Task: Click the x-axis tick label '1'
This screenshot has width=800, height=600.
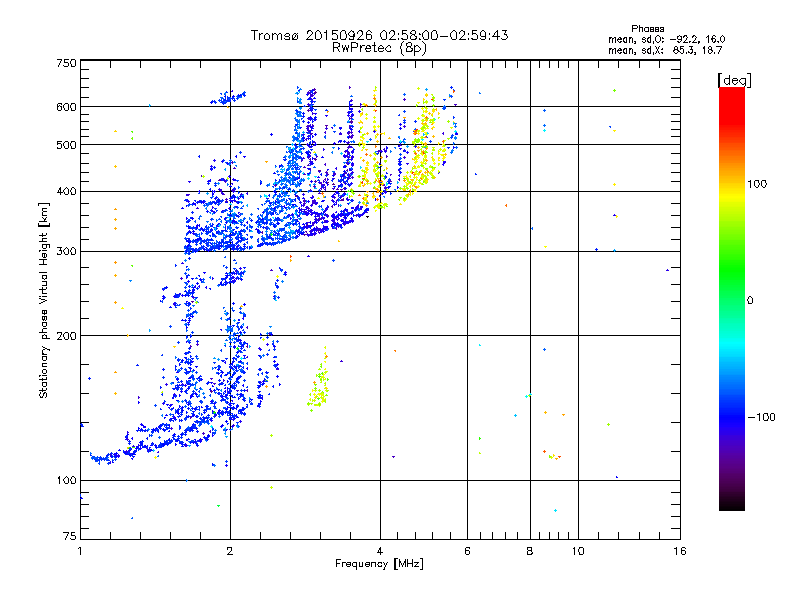Action: [x=80, y=551]
